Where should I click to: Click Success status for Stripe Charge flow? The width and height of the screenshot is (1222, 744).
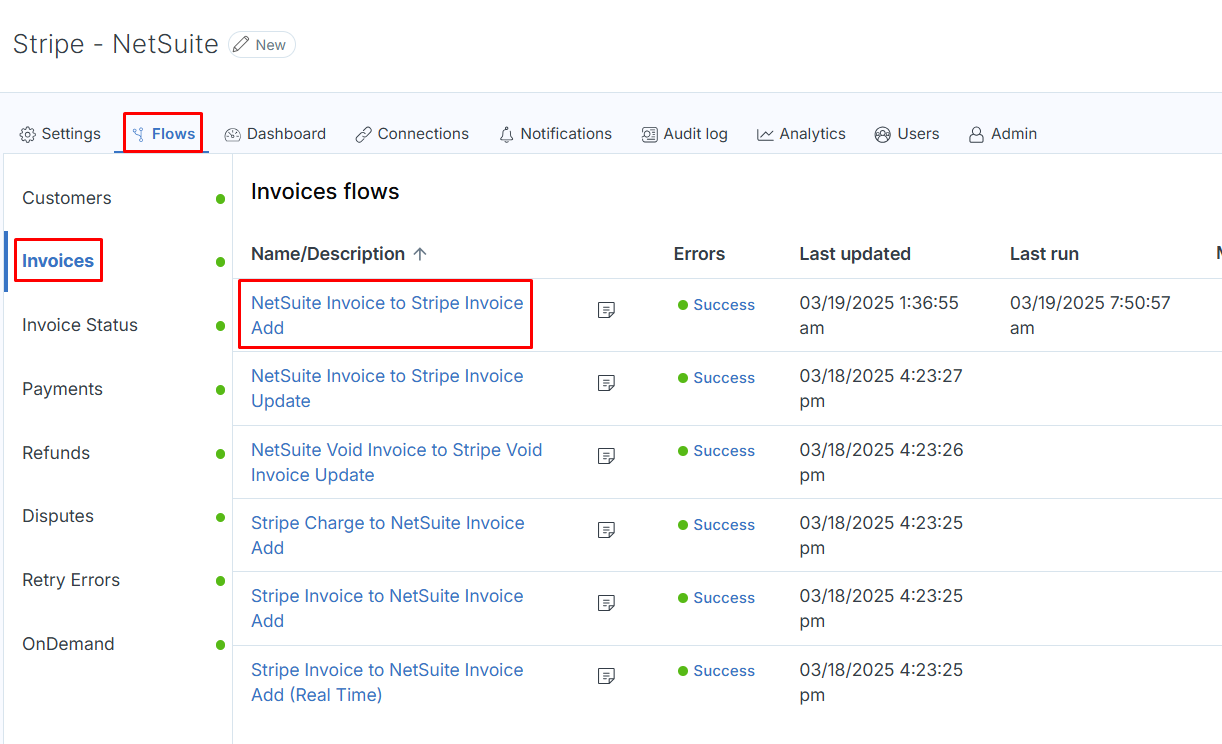(716, 525)
